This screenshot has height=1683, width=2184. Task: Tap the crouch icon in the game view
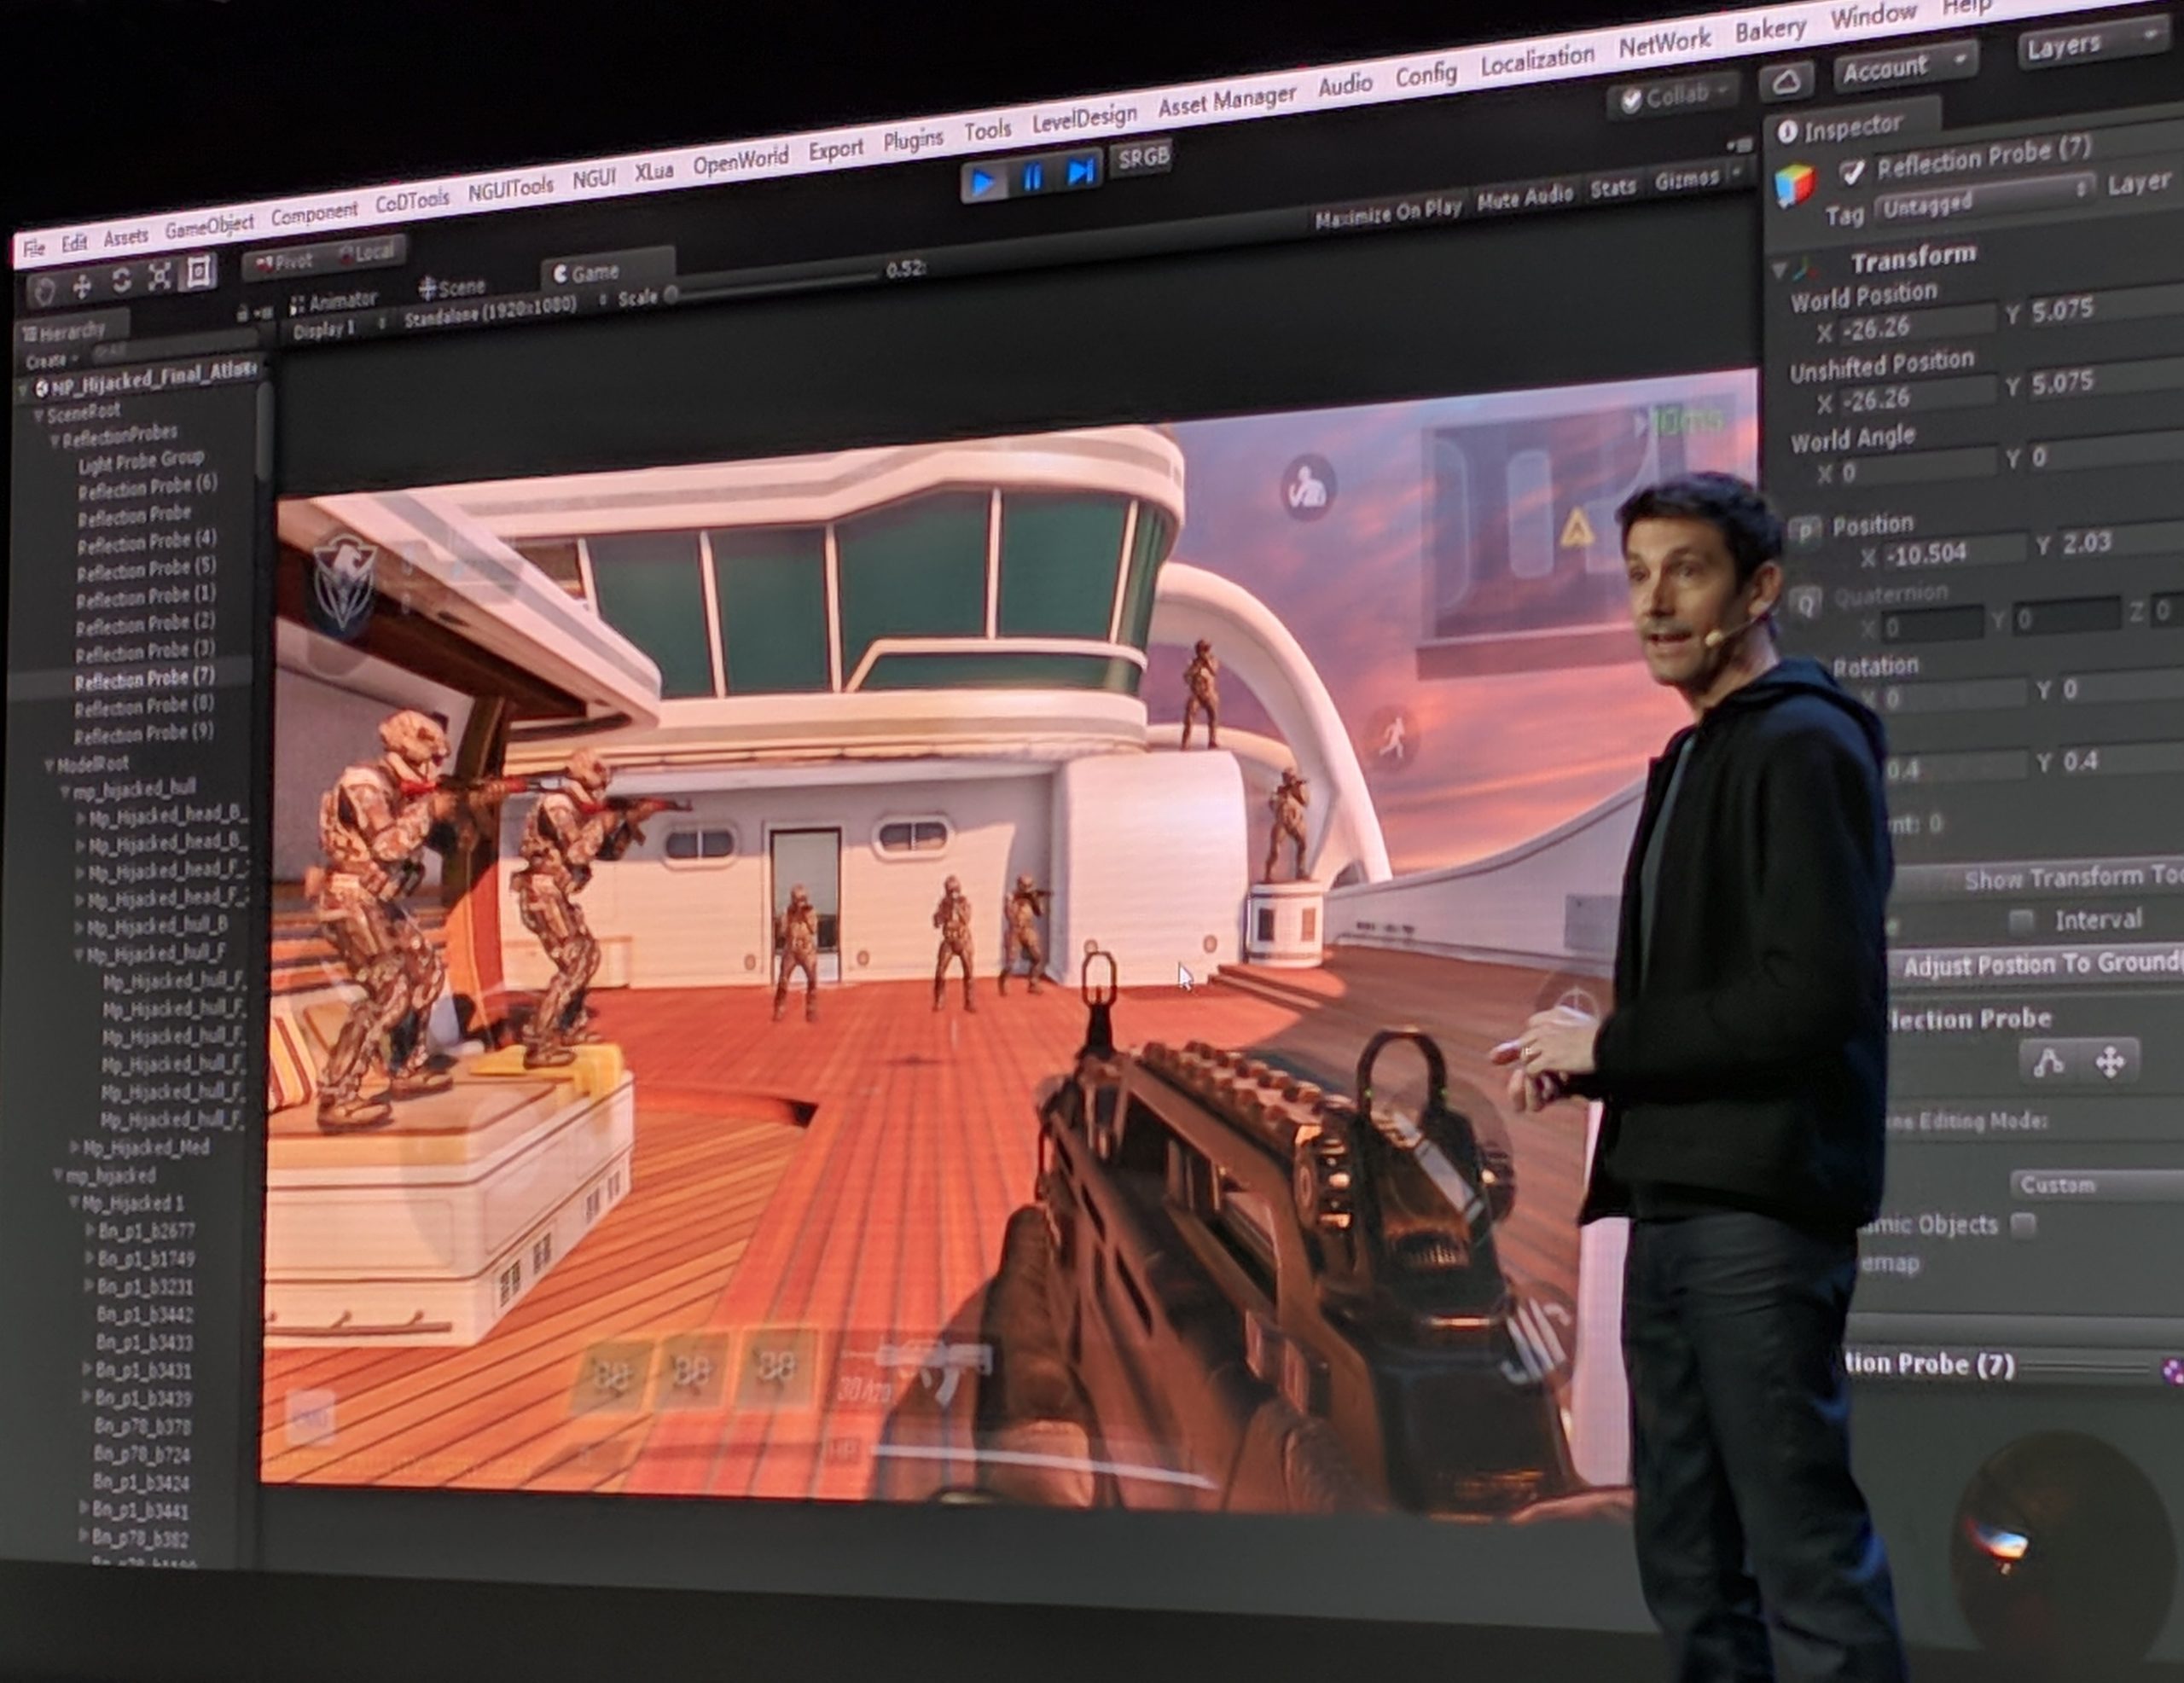(x=1307, y=487)
